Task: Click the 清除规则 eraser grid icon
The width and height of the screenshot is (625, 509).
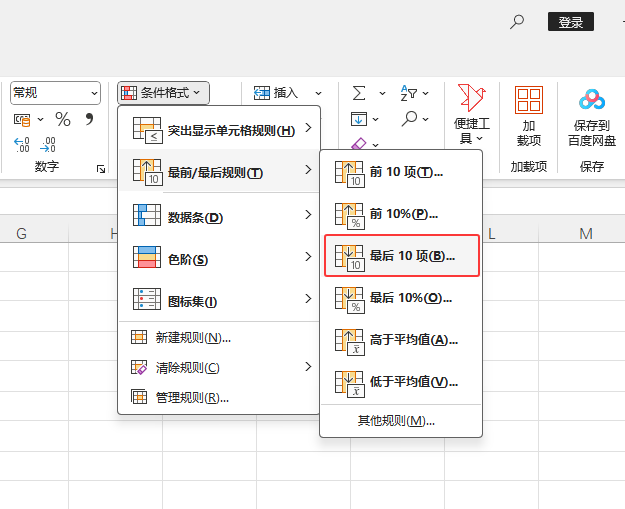Action: (139, 367)
